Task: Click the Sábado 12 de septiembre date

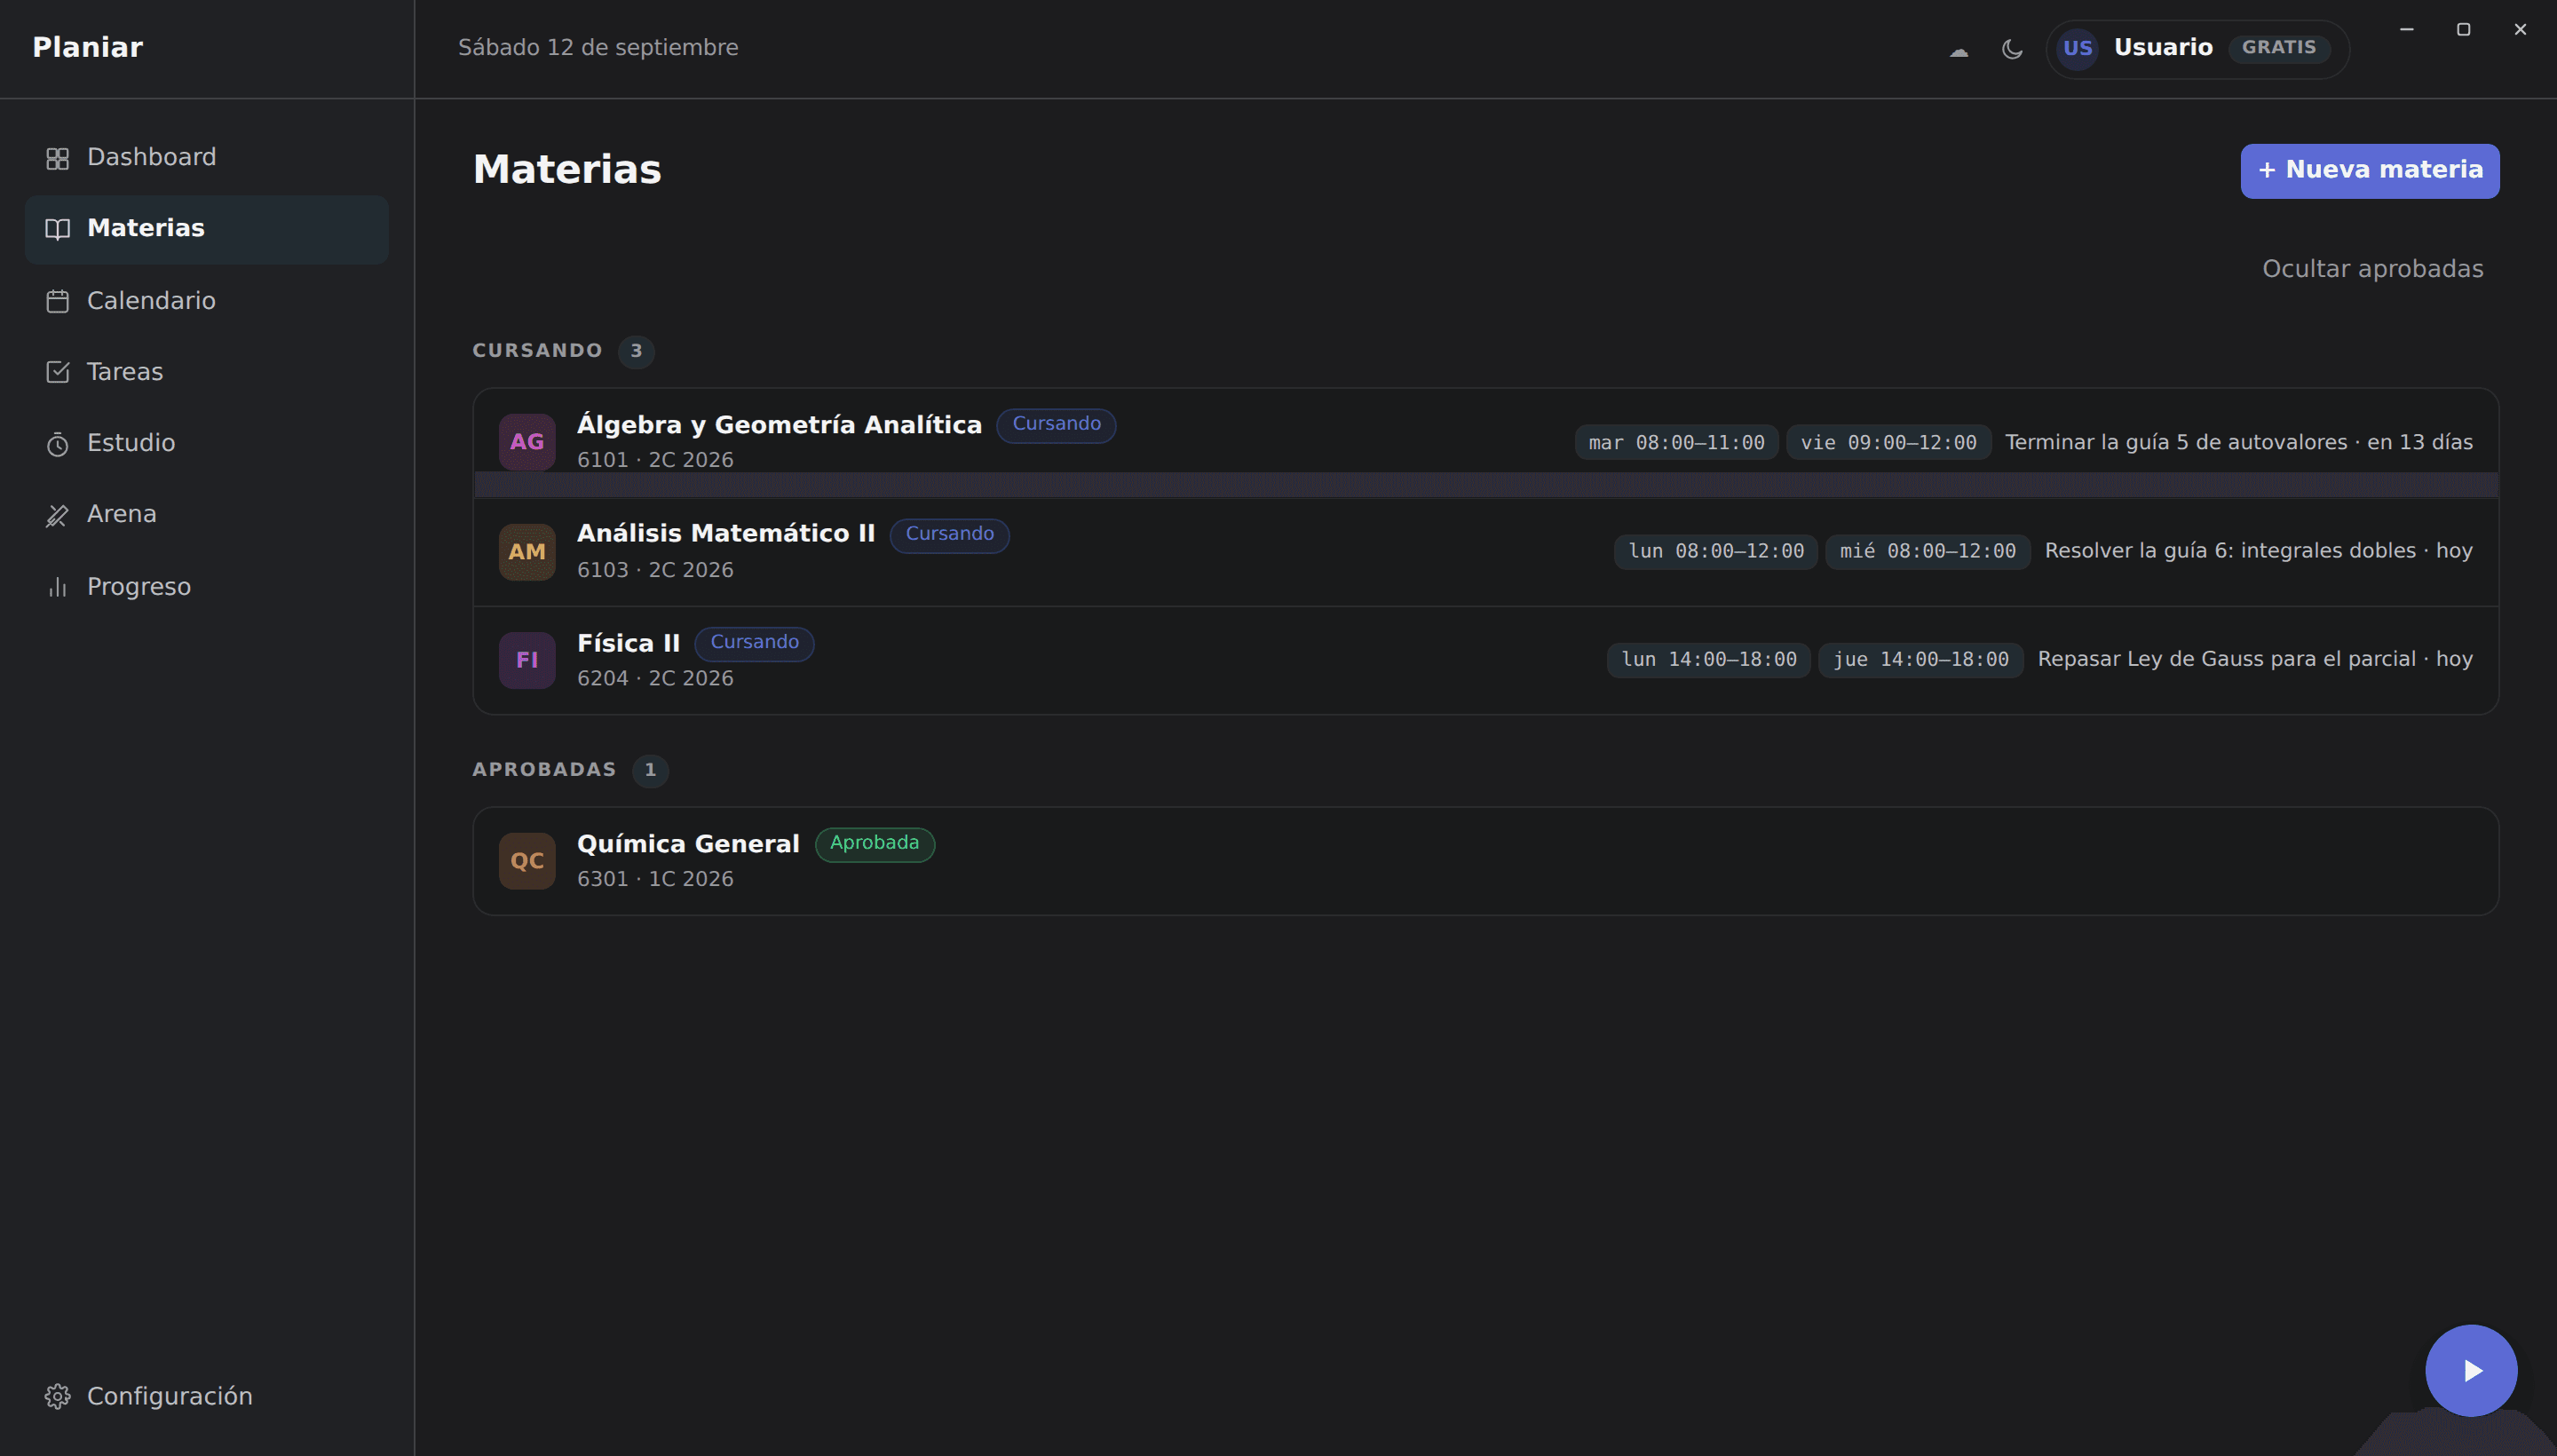Action: [x=598, y=48]
